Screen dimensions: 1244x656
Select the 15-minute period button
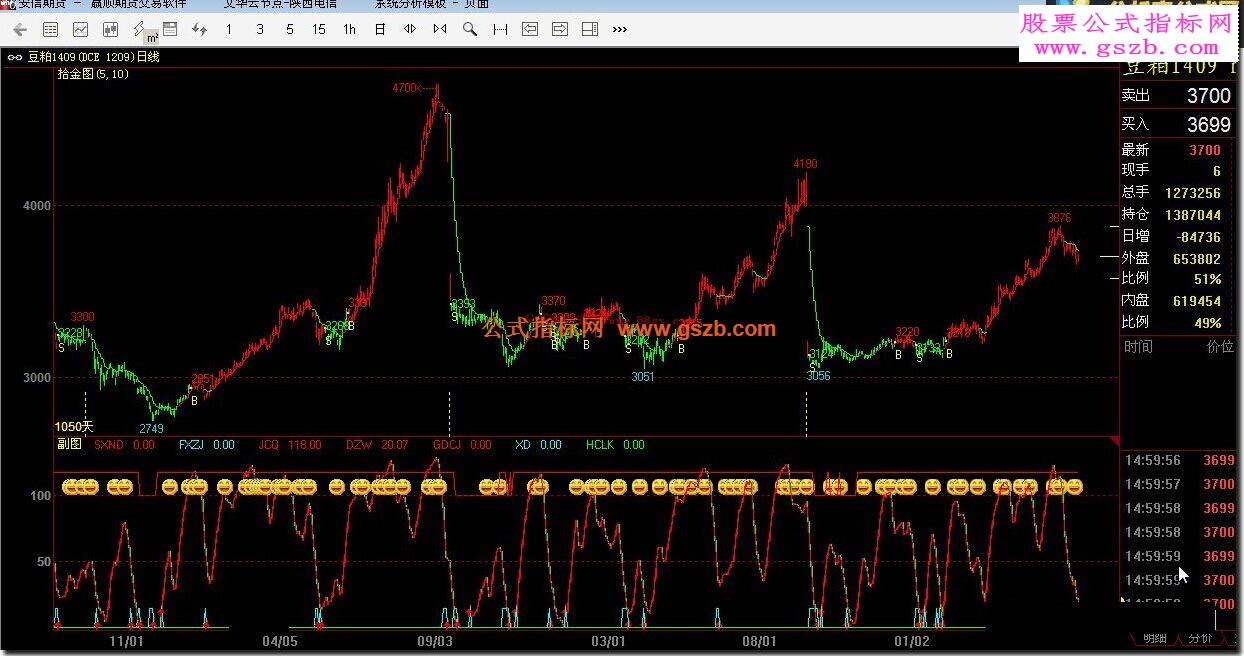coord(319,30)
